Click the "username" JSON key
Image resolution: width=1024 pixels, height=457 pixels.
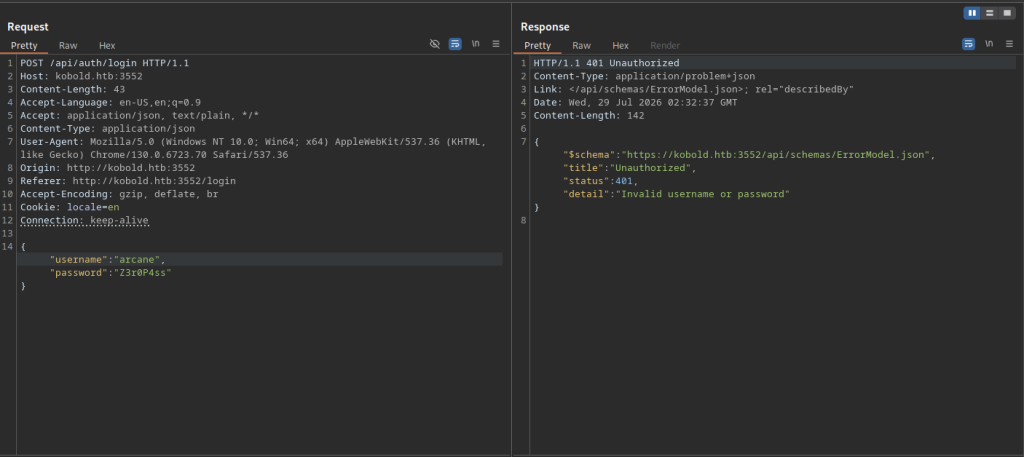pos(79,260)
